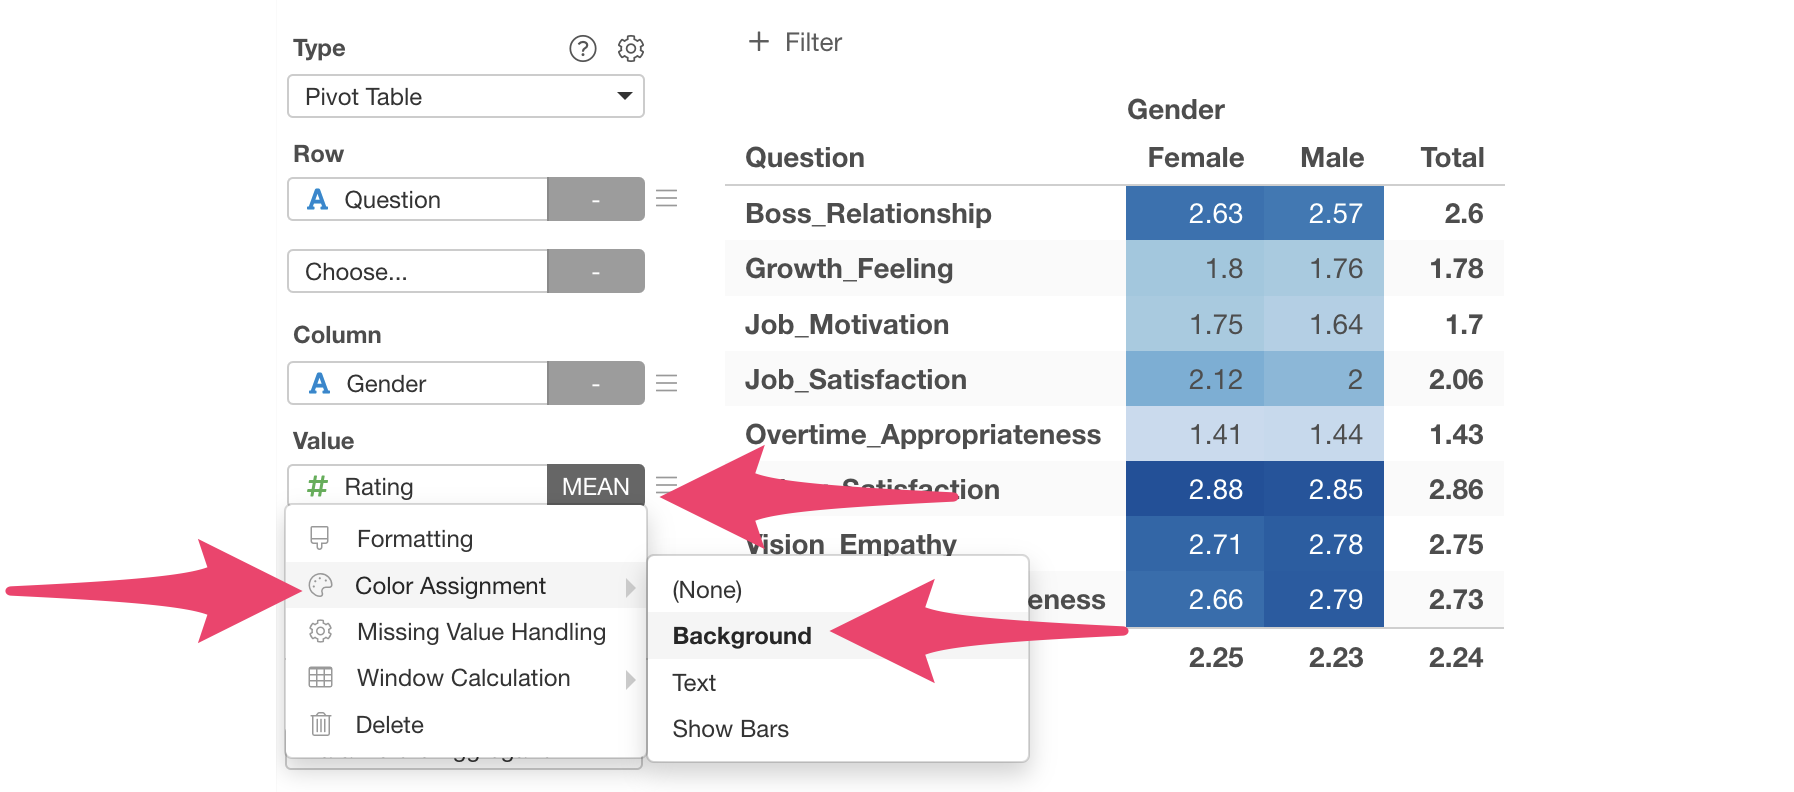The width and height of the screenshot is (1794, 792).
Task: Open the Gender column selector
Action: 418,384
